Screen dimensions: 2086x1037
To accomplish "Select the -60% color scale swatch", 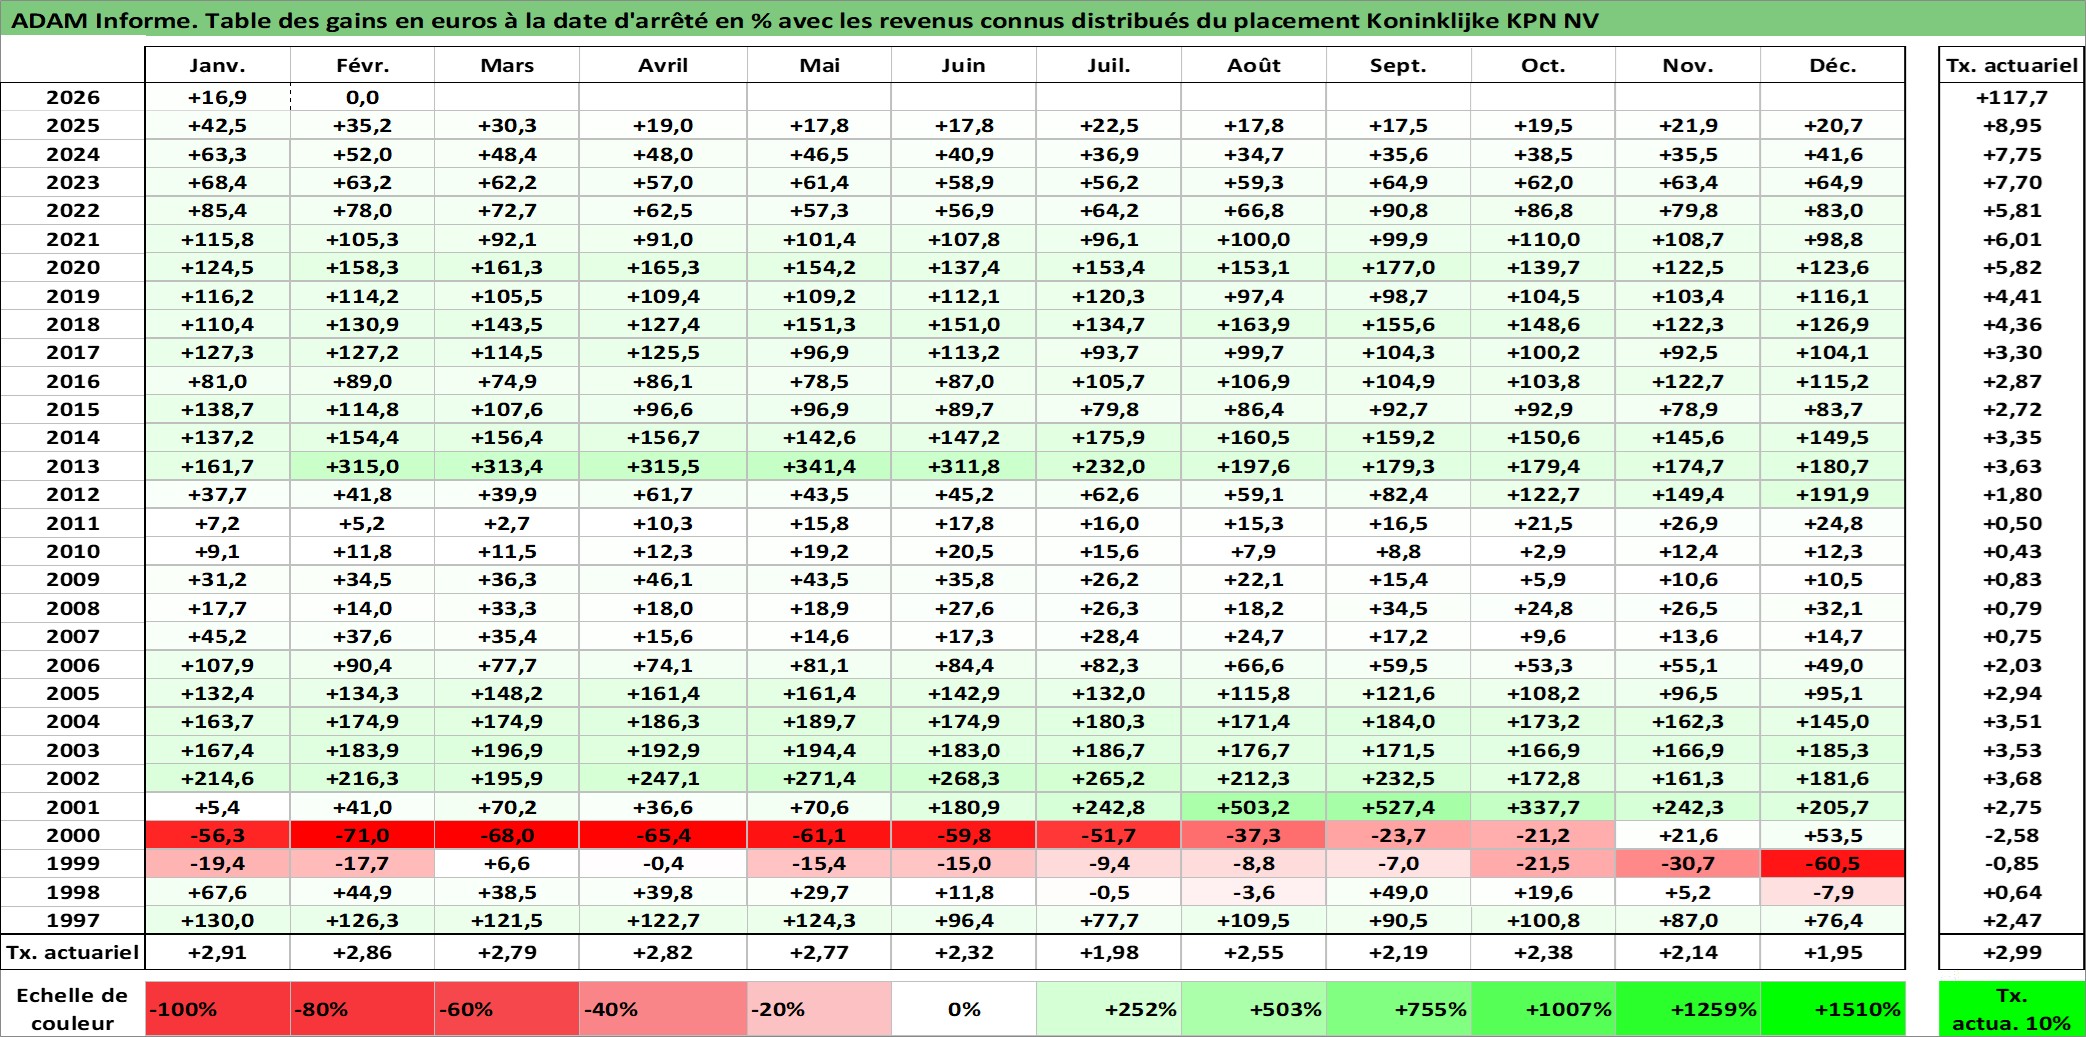I will tap(507, 1009).
